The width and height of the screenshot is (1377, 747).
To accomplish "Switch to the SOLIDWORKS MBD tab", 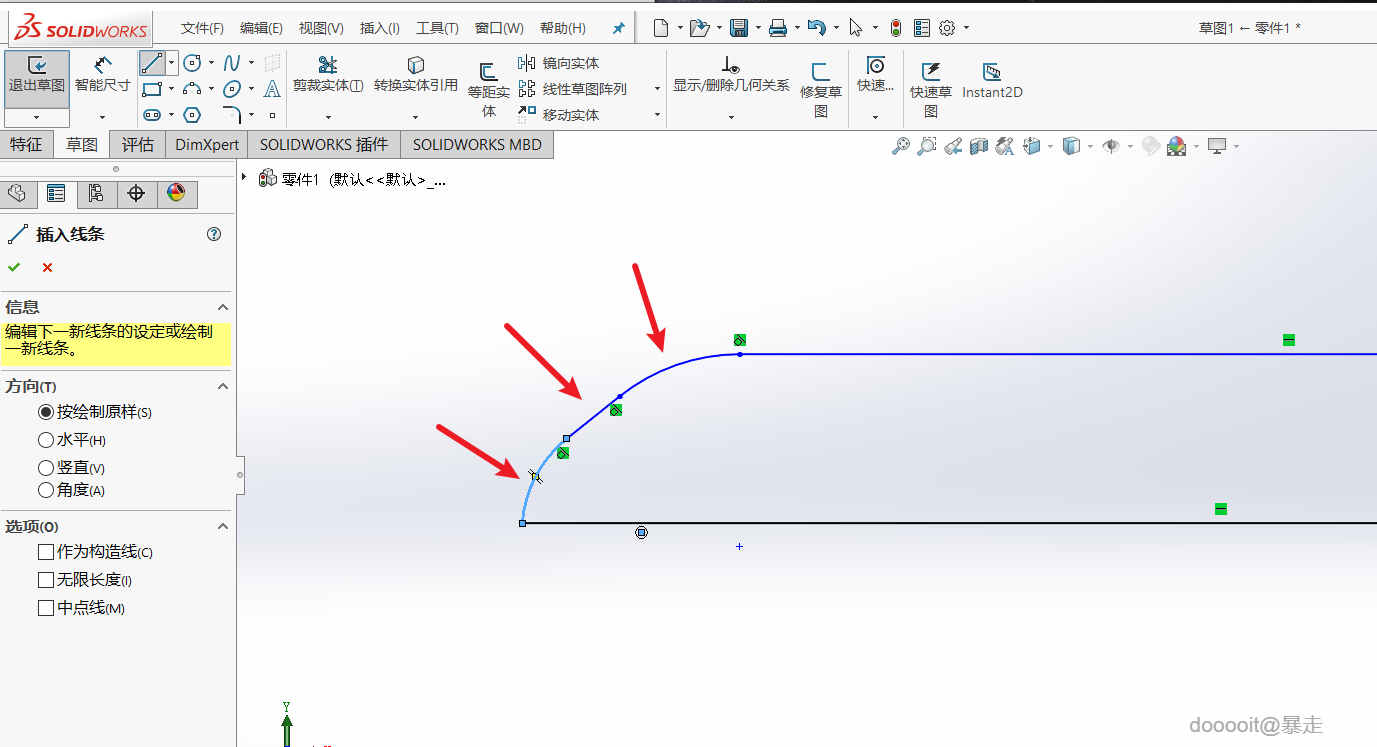I will pos(477,144).
